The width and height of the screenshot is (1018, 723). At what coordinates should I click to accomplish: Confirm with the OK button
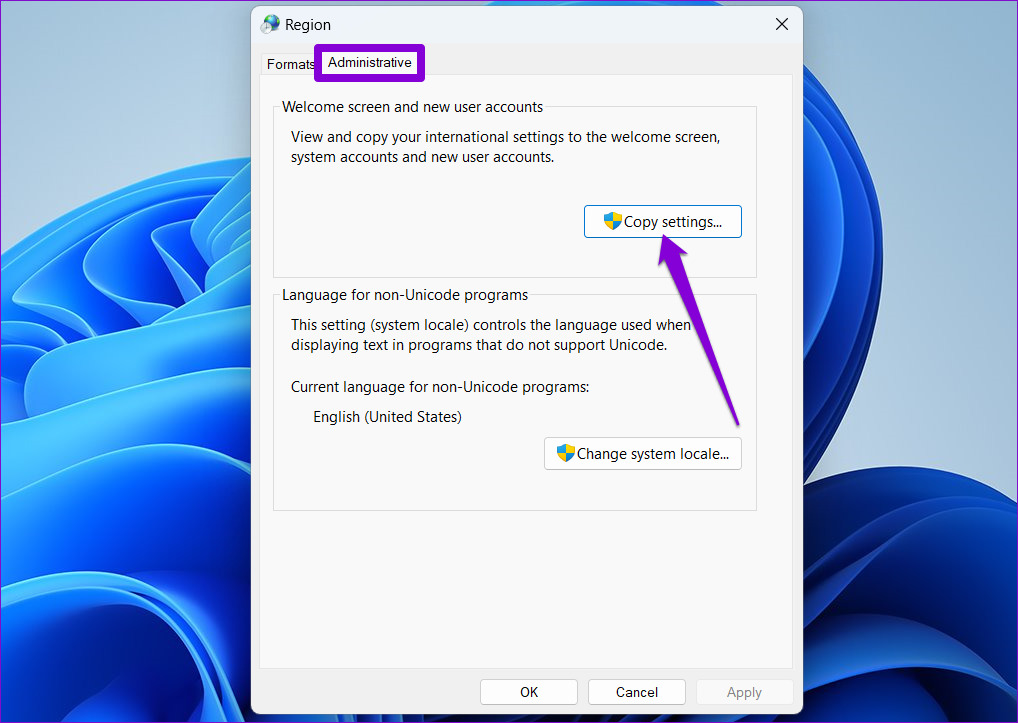tap(528, 692)
